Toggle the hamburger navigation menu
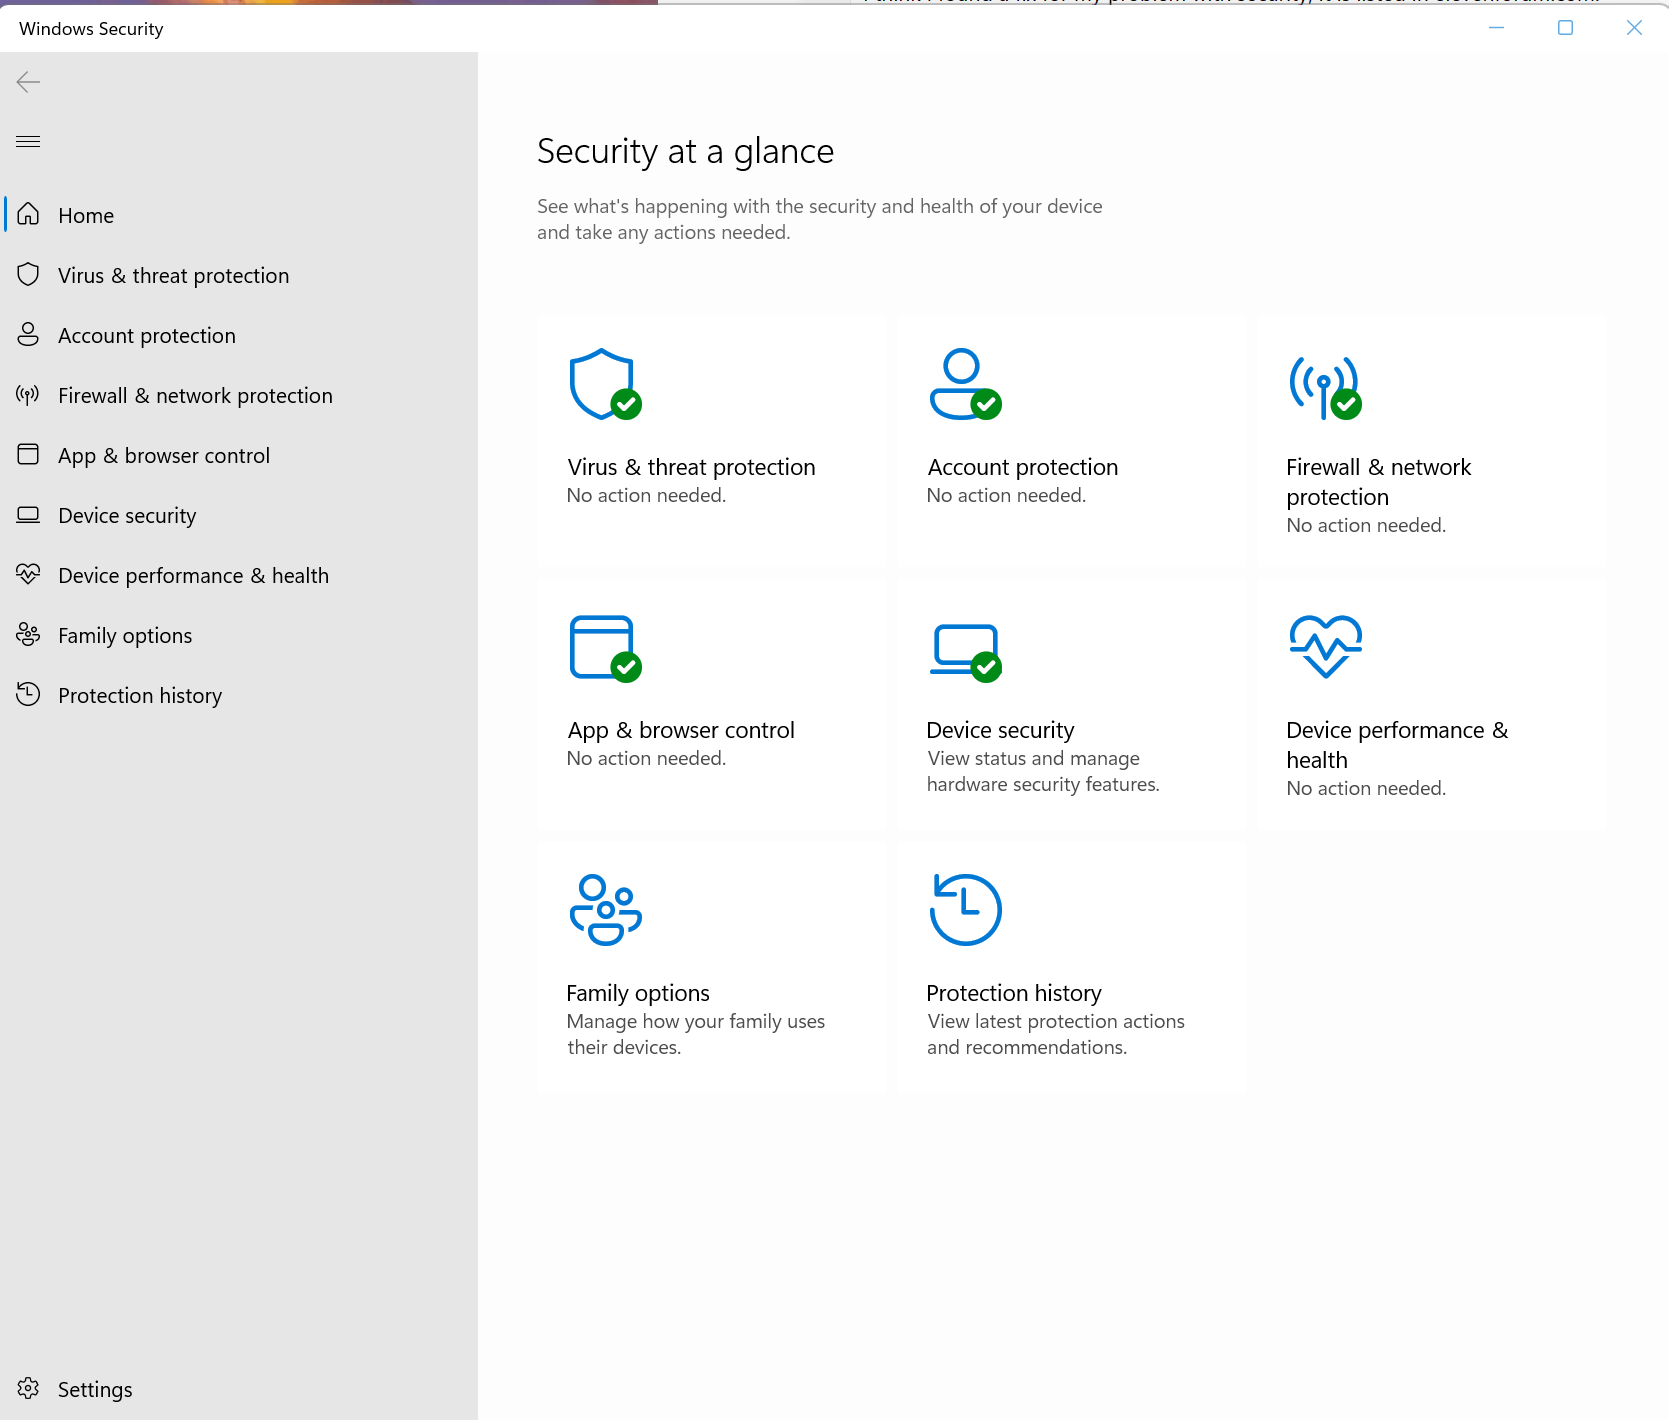This screenshot has width=1669, height=1420. coord(28,142)
